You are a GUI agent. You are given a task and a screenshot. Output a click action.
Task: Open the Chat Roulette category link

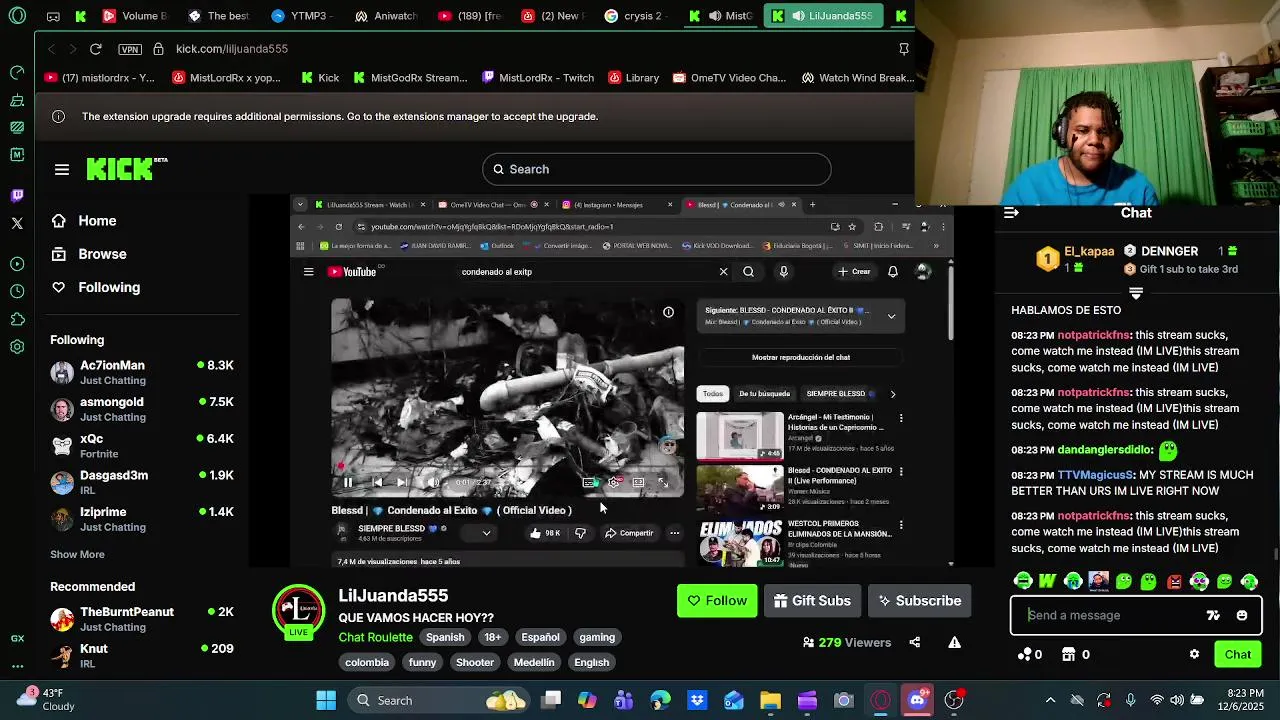[x=375, y=637]
